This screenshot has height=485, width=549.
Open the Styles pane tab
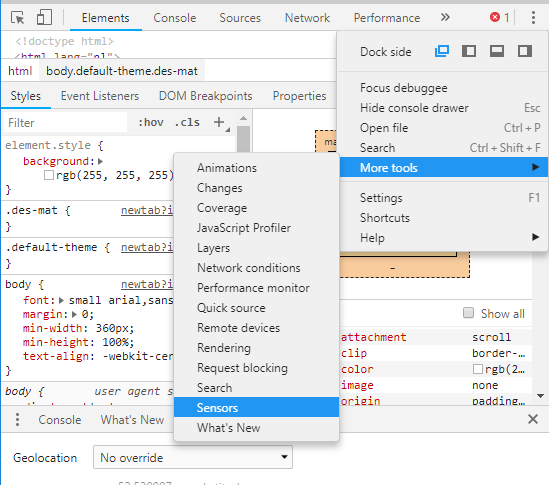26,96
